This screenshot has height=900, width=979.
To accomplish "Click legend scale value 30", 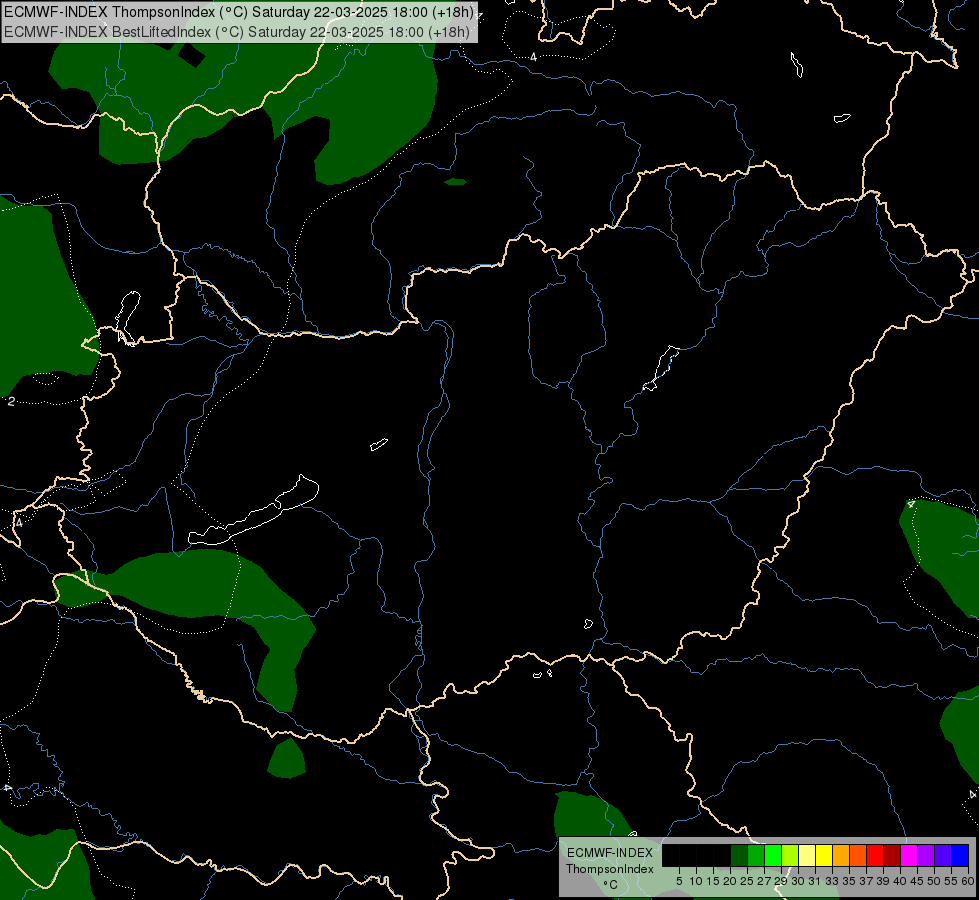I will [x=798, y=881].
